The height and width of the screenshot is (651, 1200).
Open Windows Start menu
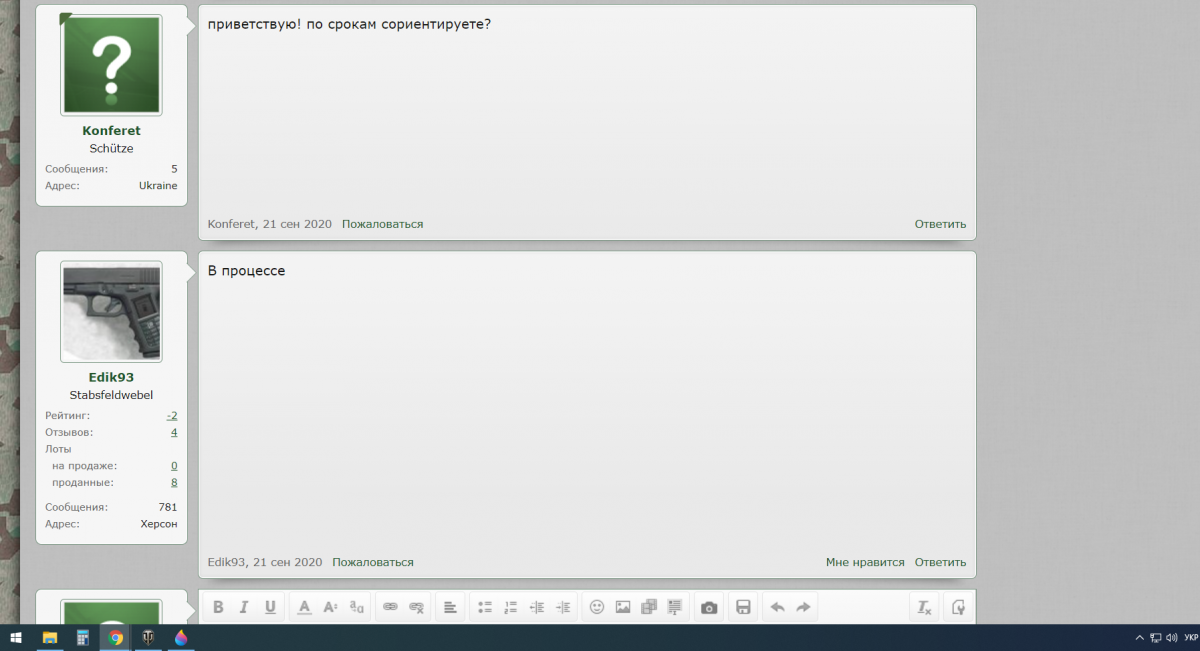coord(16,637)
